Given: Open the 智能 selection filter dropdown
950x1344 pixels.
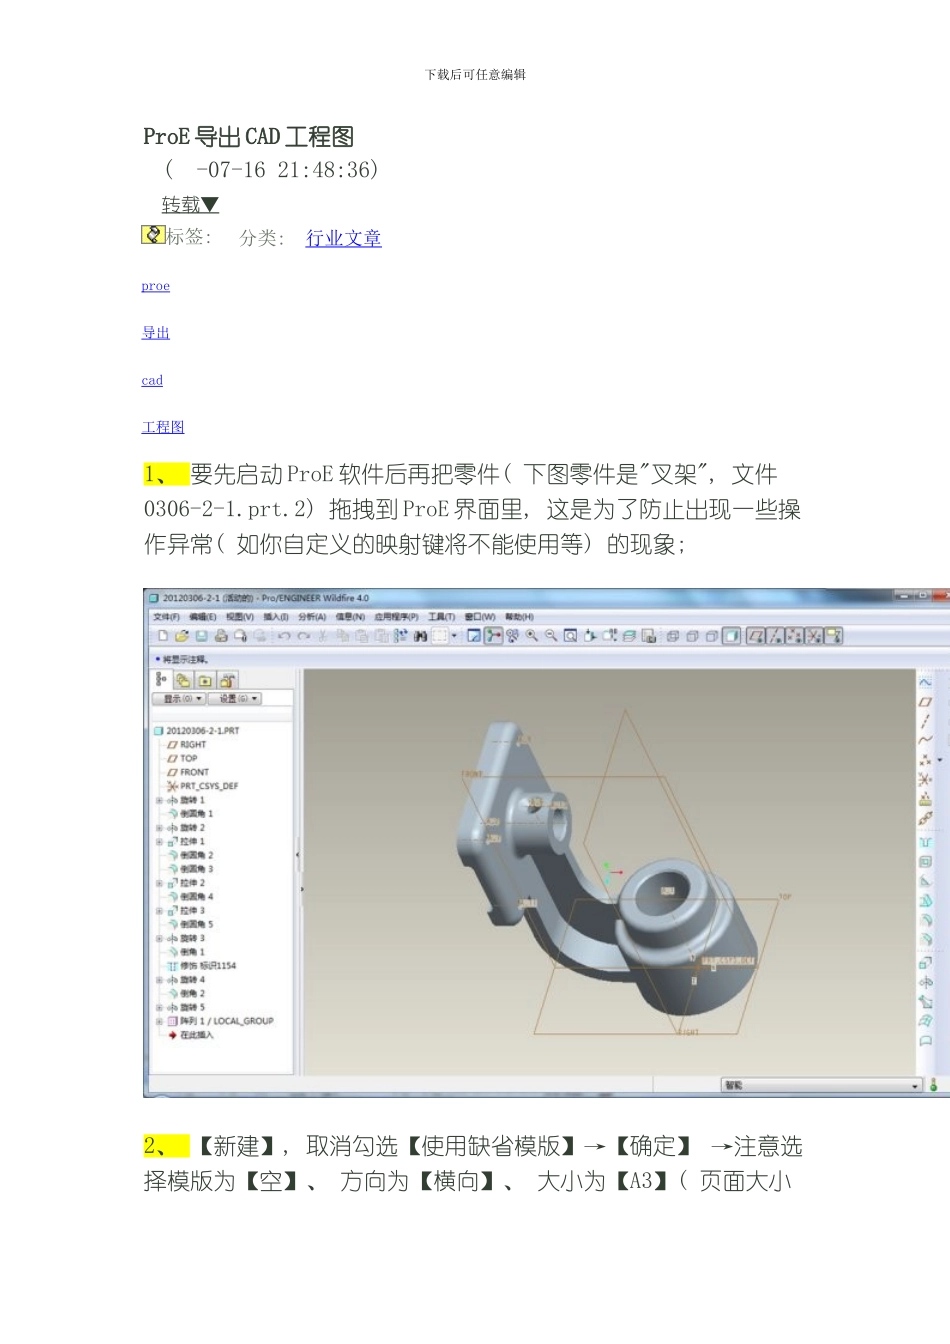Looking at the screenshot, I should coord(821,1085).
